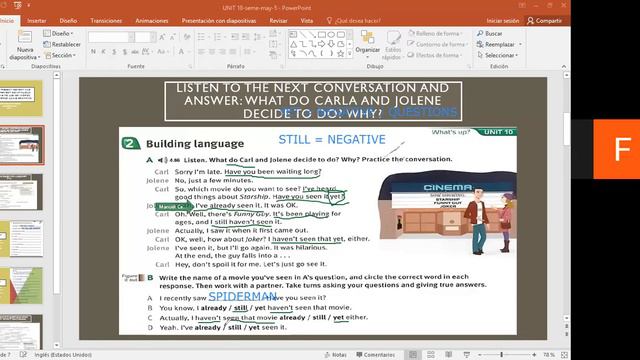Viewport: 640px width, 360px height.
Task: Open the Diseño ribbon tab
Action: pyautogui.click(x=68, y=20)
